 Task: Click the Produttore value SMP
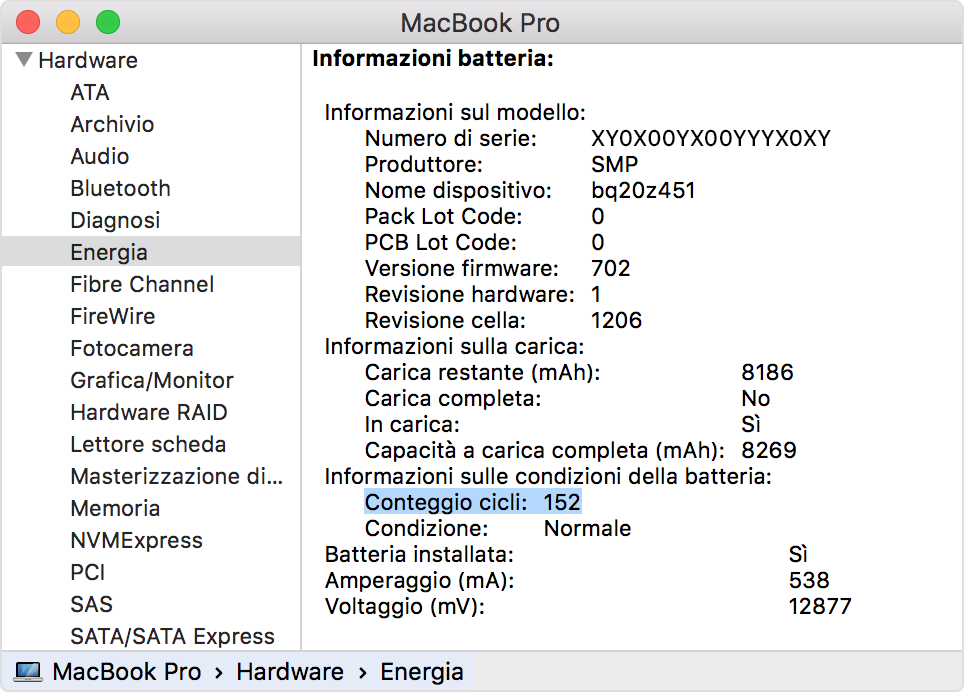(x=614, y=164)
